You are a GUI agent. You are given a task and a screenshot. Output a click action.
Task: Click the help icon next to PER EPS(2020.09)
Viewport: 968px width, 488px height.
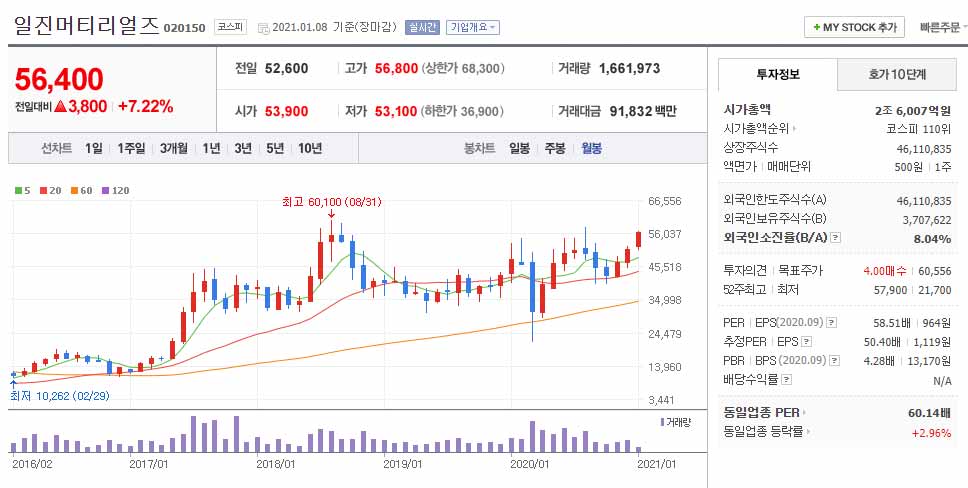click(832, 322)
